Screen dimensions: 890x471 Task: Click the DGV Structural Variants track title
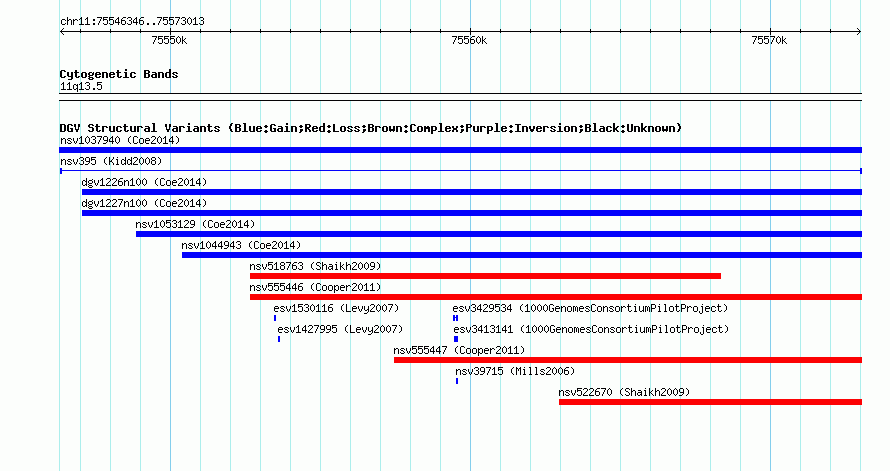(370, 128)
